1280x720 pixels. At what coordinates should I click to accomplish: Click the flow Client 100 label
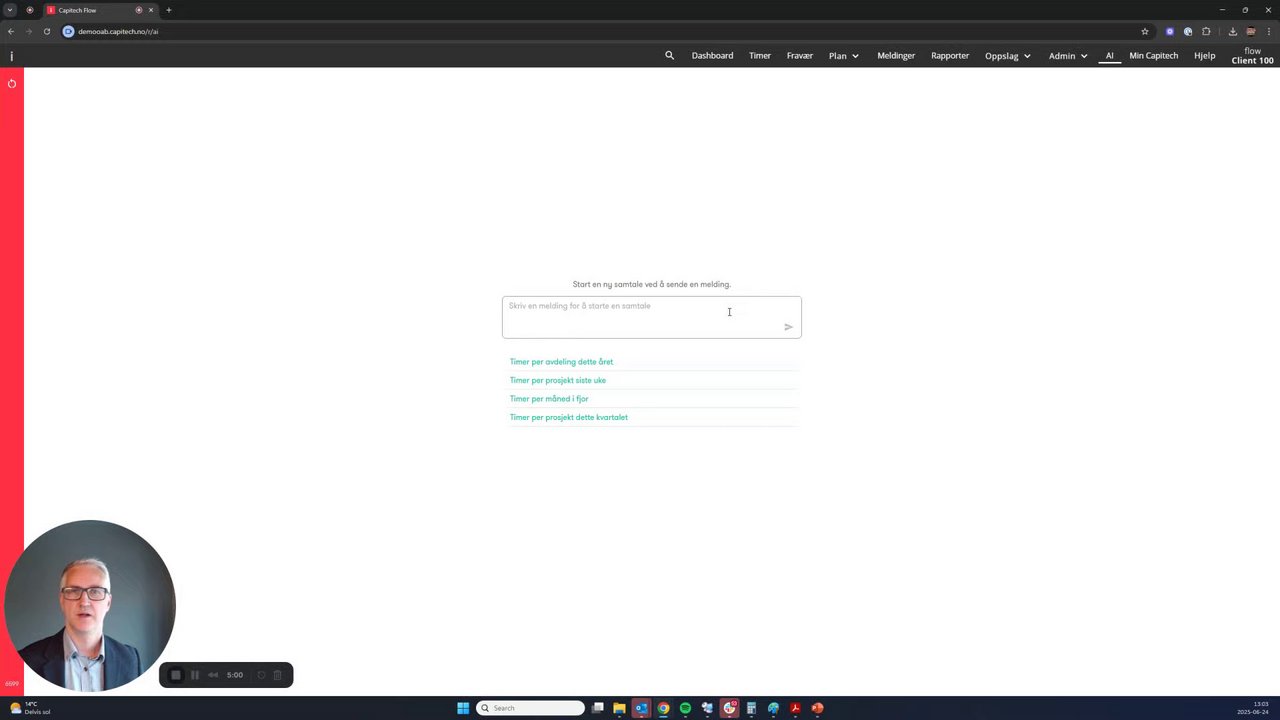pos(1253,56)
